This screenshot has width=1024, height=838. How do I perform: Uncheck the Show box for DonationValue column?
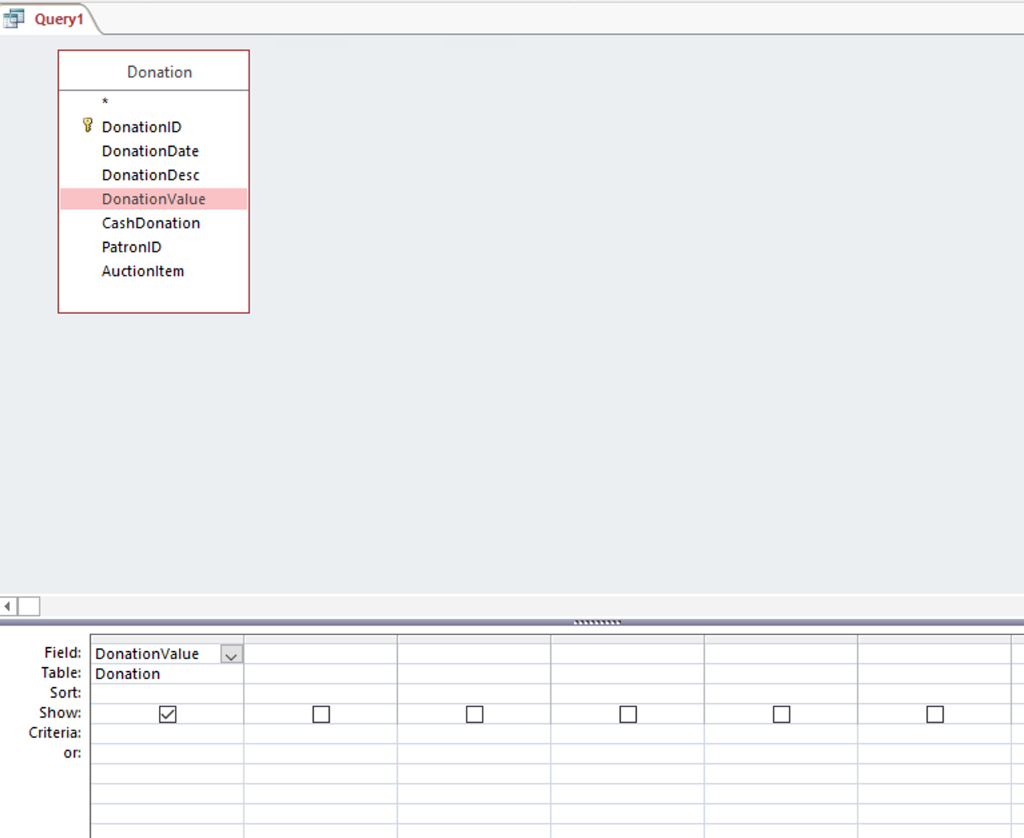[x=168, y=715]
